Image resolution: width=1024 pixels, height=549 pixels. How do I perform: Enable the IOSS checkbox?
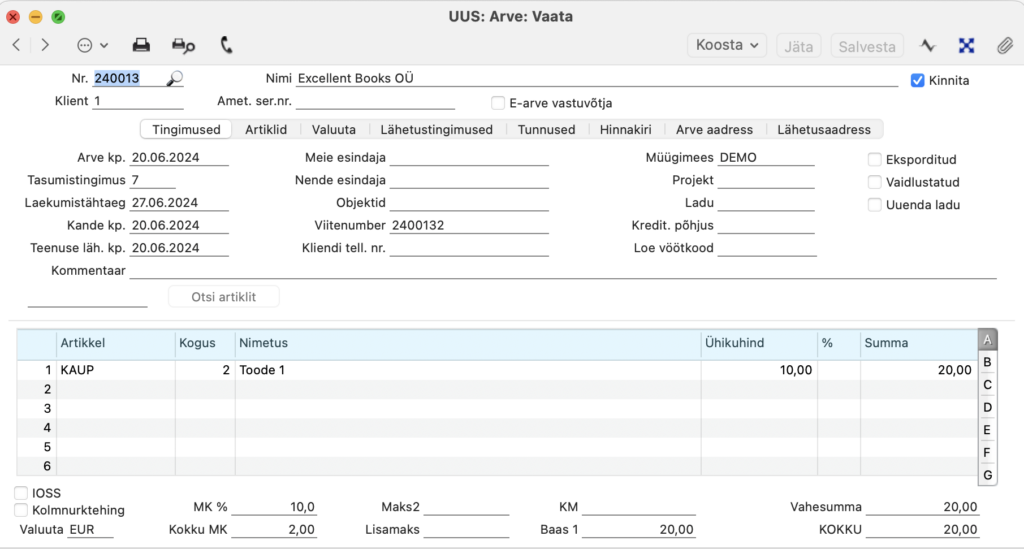tap(21, 493)
